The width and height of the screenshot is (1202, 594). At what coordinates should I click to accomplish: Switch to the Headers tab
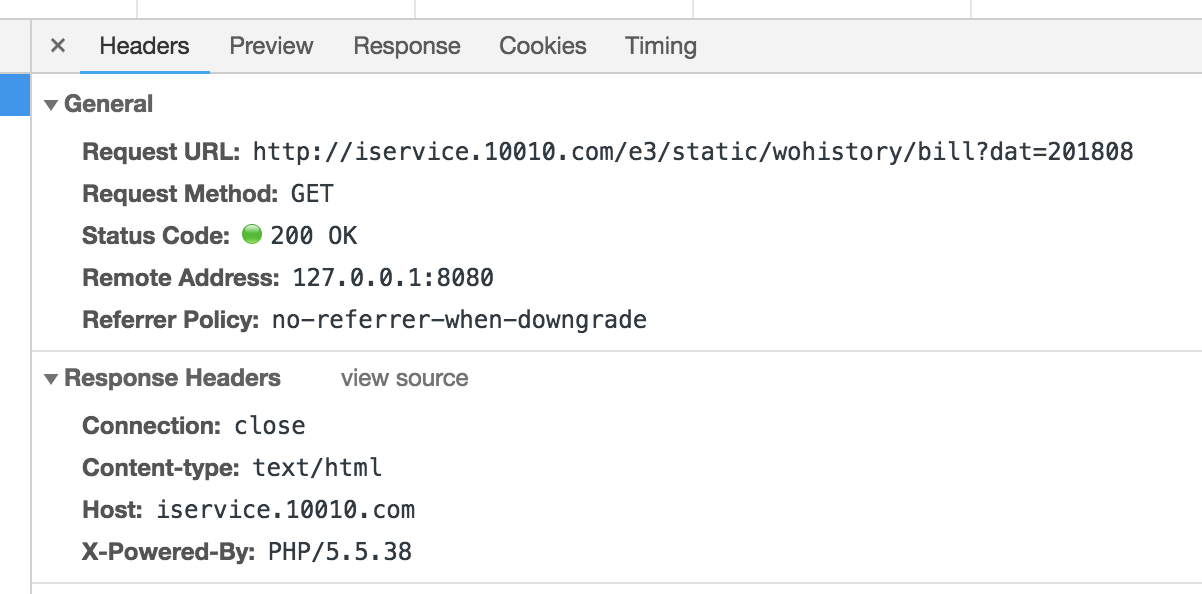point(144,46)
